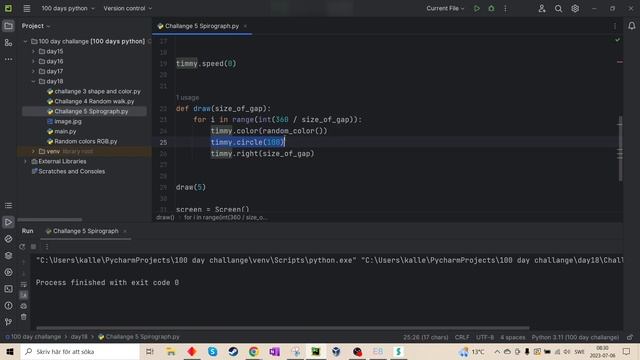Click inspection checkmark in editor corner

click(617, 40)
